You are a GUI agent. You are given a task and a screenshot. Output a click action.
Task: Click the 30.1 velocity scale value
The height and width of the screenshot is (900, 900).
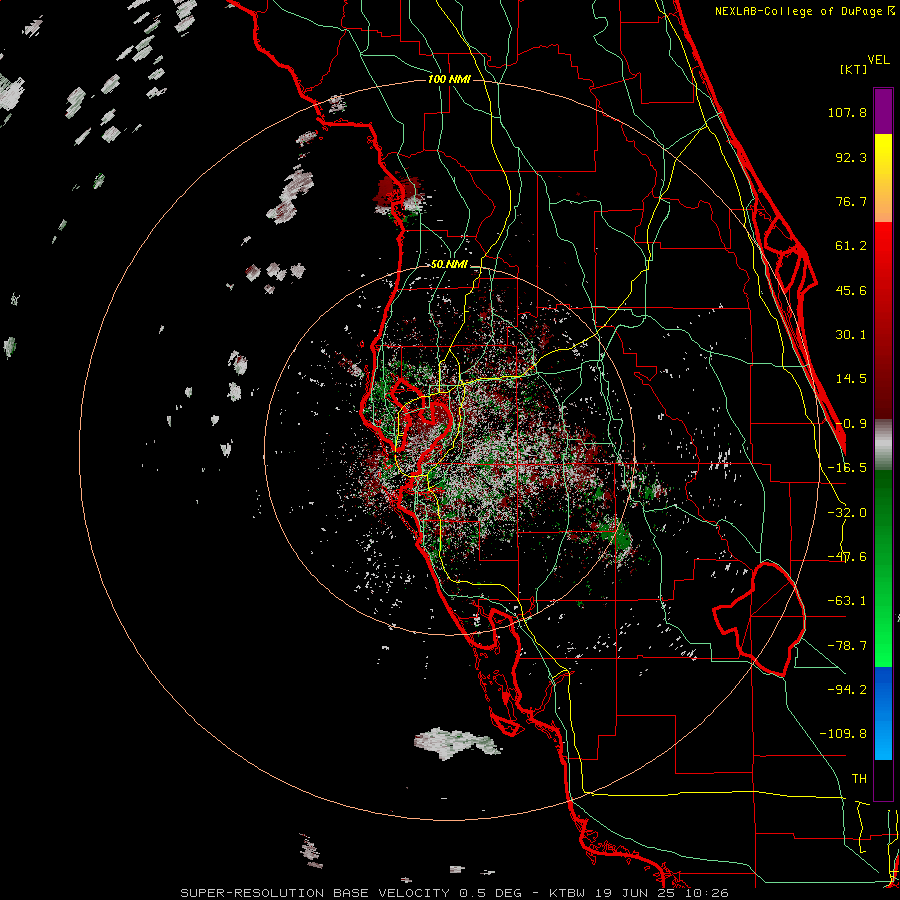tap(851, 335)
